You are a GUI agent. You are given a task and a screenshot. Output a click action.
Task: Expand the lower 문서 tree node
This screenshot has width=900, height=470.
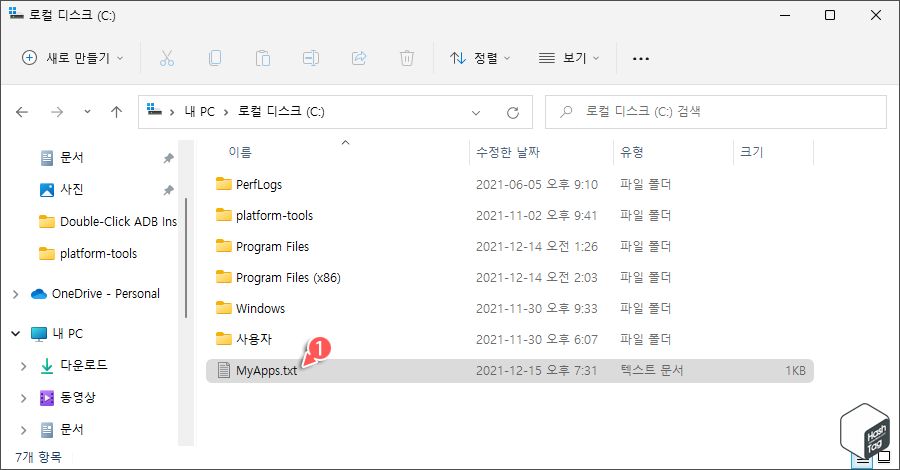pyautogui.click(x=24, y=430)
